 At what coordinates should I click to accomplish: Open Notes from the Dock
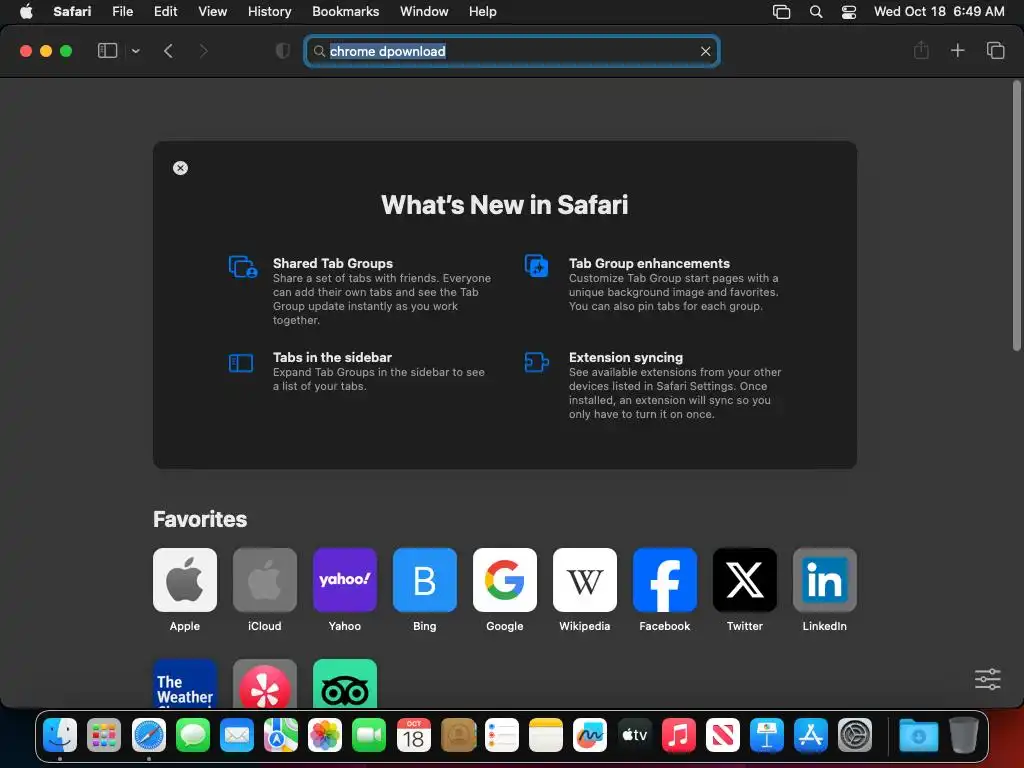[x=546, y=735]
